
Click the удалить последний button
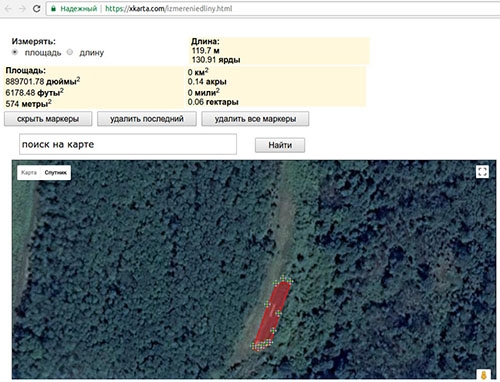[x=147, y=119]
